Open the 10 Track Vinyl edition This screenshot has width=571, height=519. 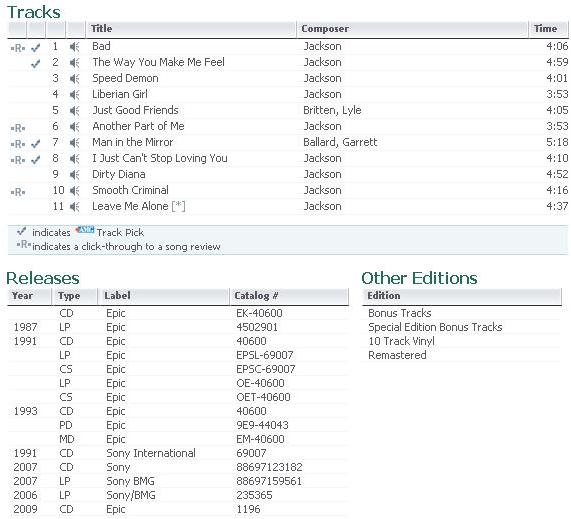point(401,341)
